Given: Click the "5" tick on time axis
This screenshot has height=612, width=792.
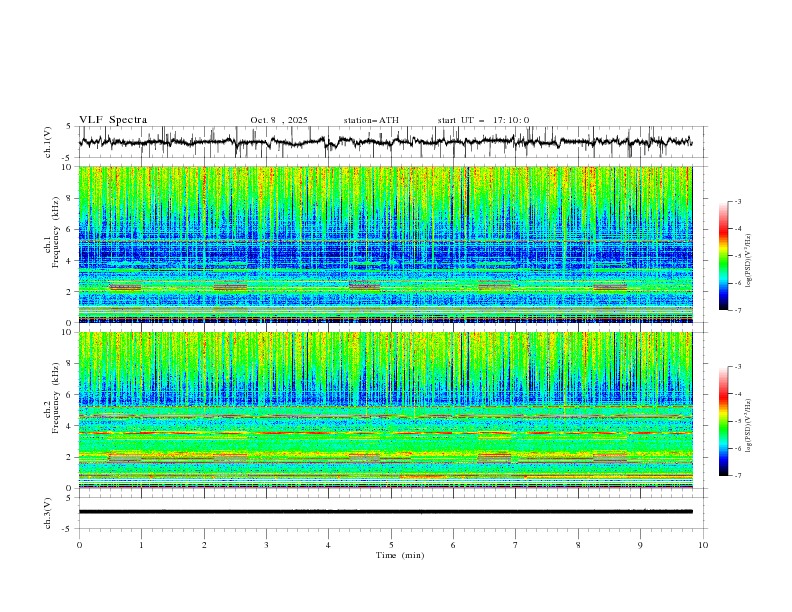Looking at the screenshot, I should click(391, 545).
